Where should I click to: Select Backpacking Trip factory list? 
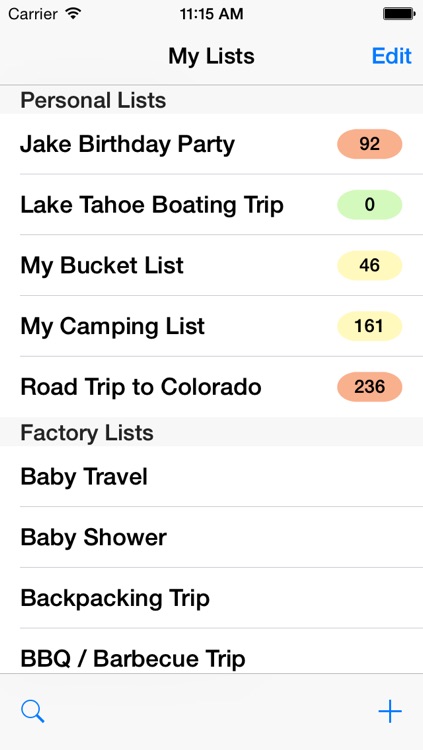(212, 598)
